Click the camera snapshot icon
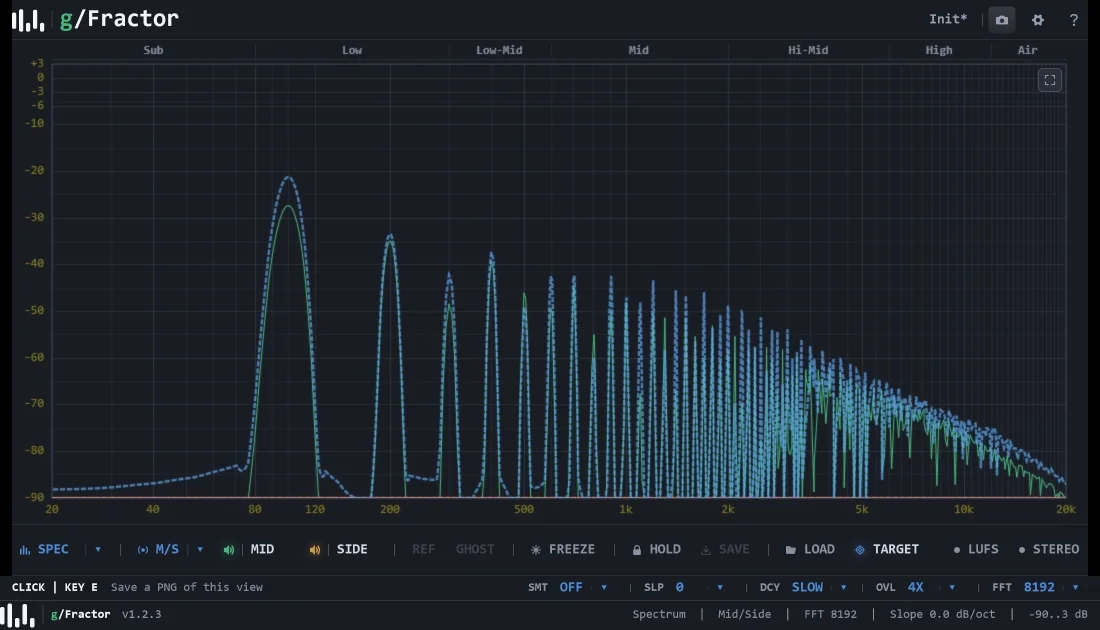 pyautogui.click(x=1002, y=20)
